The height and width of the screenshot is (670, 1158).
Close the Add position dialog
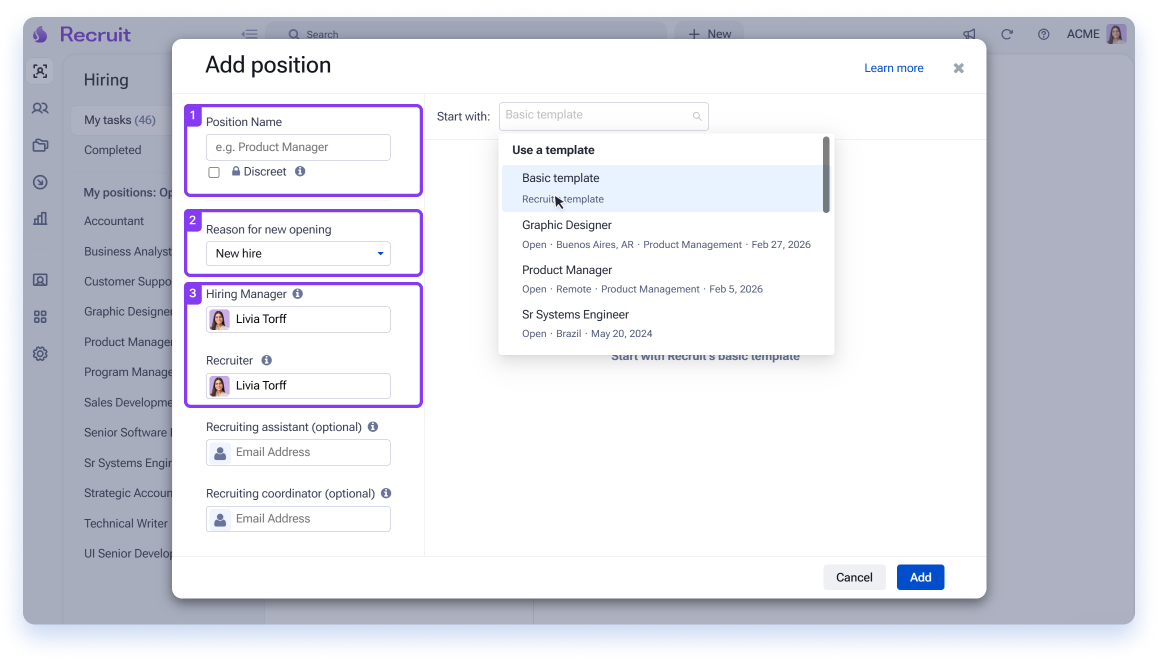coord(959,68)
